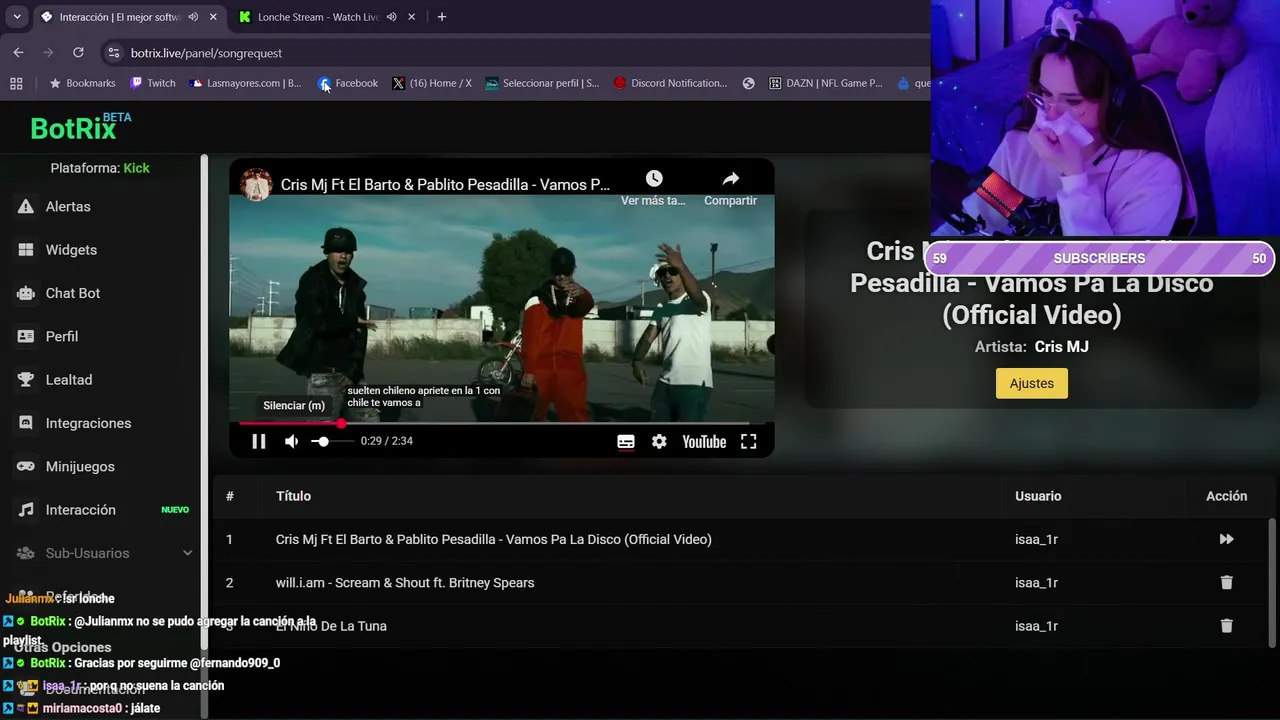This screenshot has height=720, width=1280.
Task: Click the Widgets grid icon
Action: coord(26,250)
